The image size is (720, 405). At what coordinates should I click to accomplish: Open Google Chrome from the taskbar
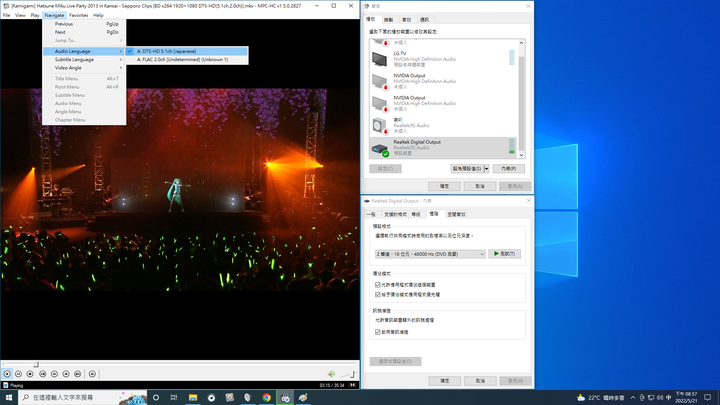[266, 398]
